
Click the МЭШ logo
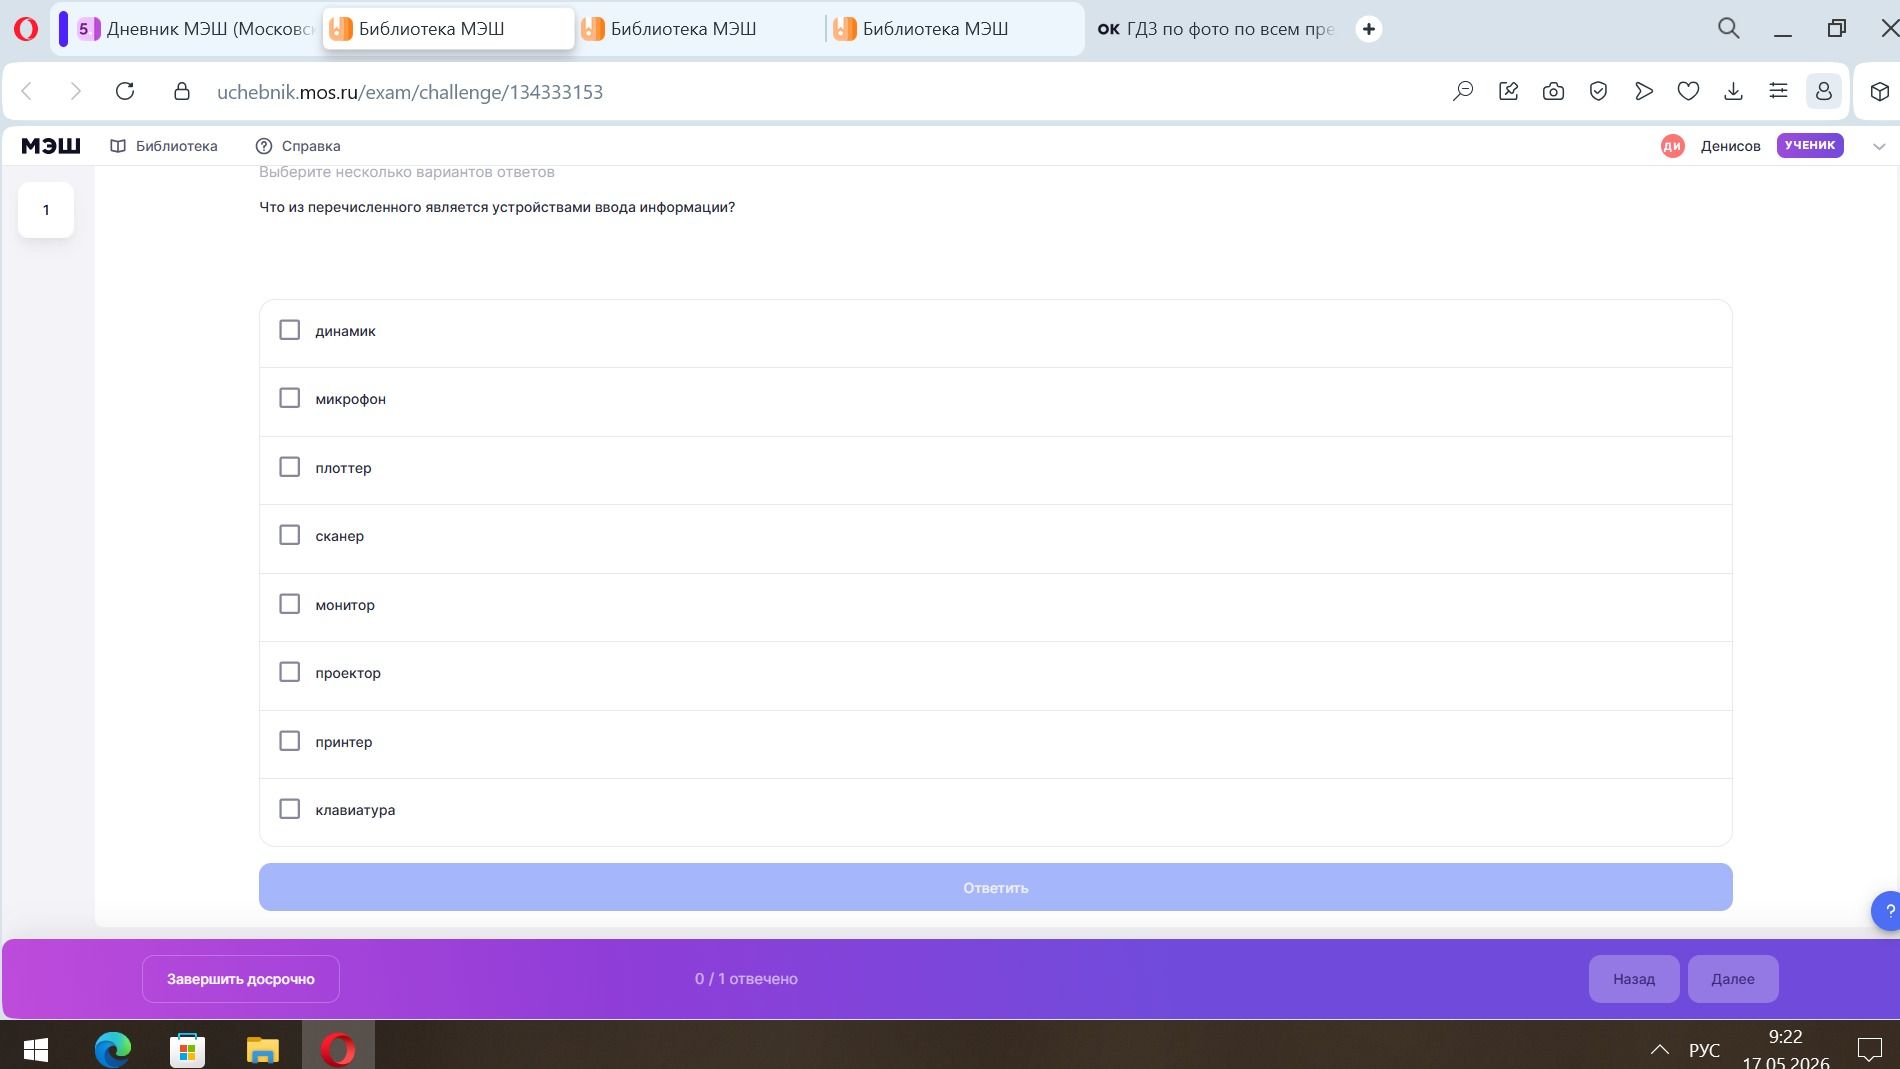pyautogui.click(x=51, y=146)
